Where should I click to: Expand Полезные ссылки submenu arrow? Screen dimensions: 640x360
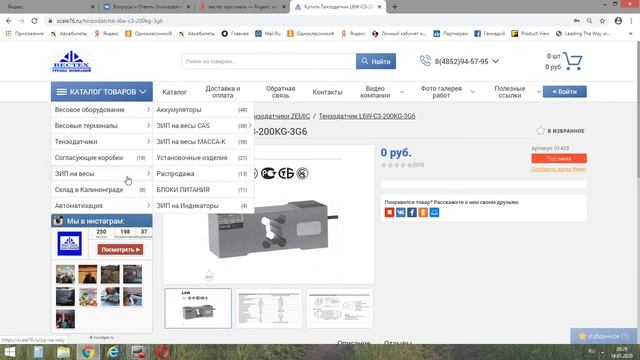(x=539, y=92)
